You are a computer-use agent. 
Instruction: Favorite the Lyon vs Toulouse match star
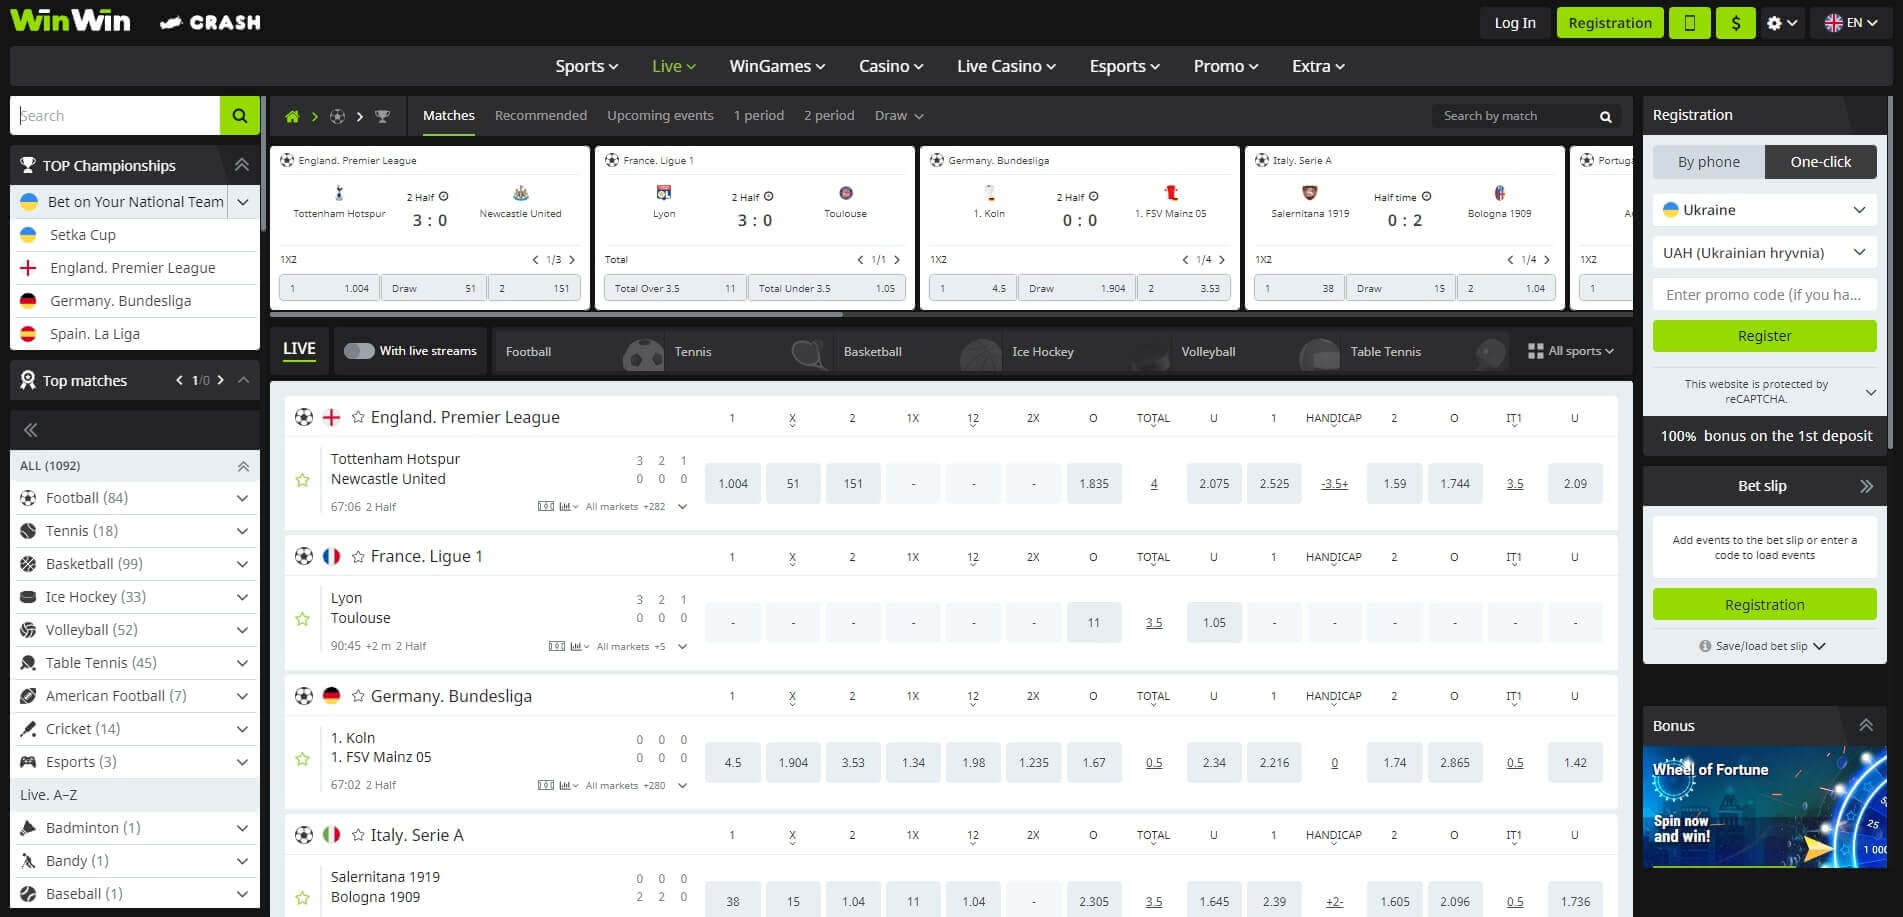tap(302, 619)
